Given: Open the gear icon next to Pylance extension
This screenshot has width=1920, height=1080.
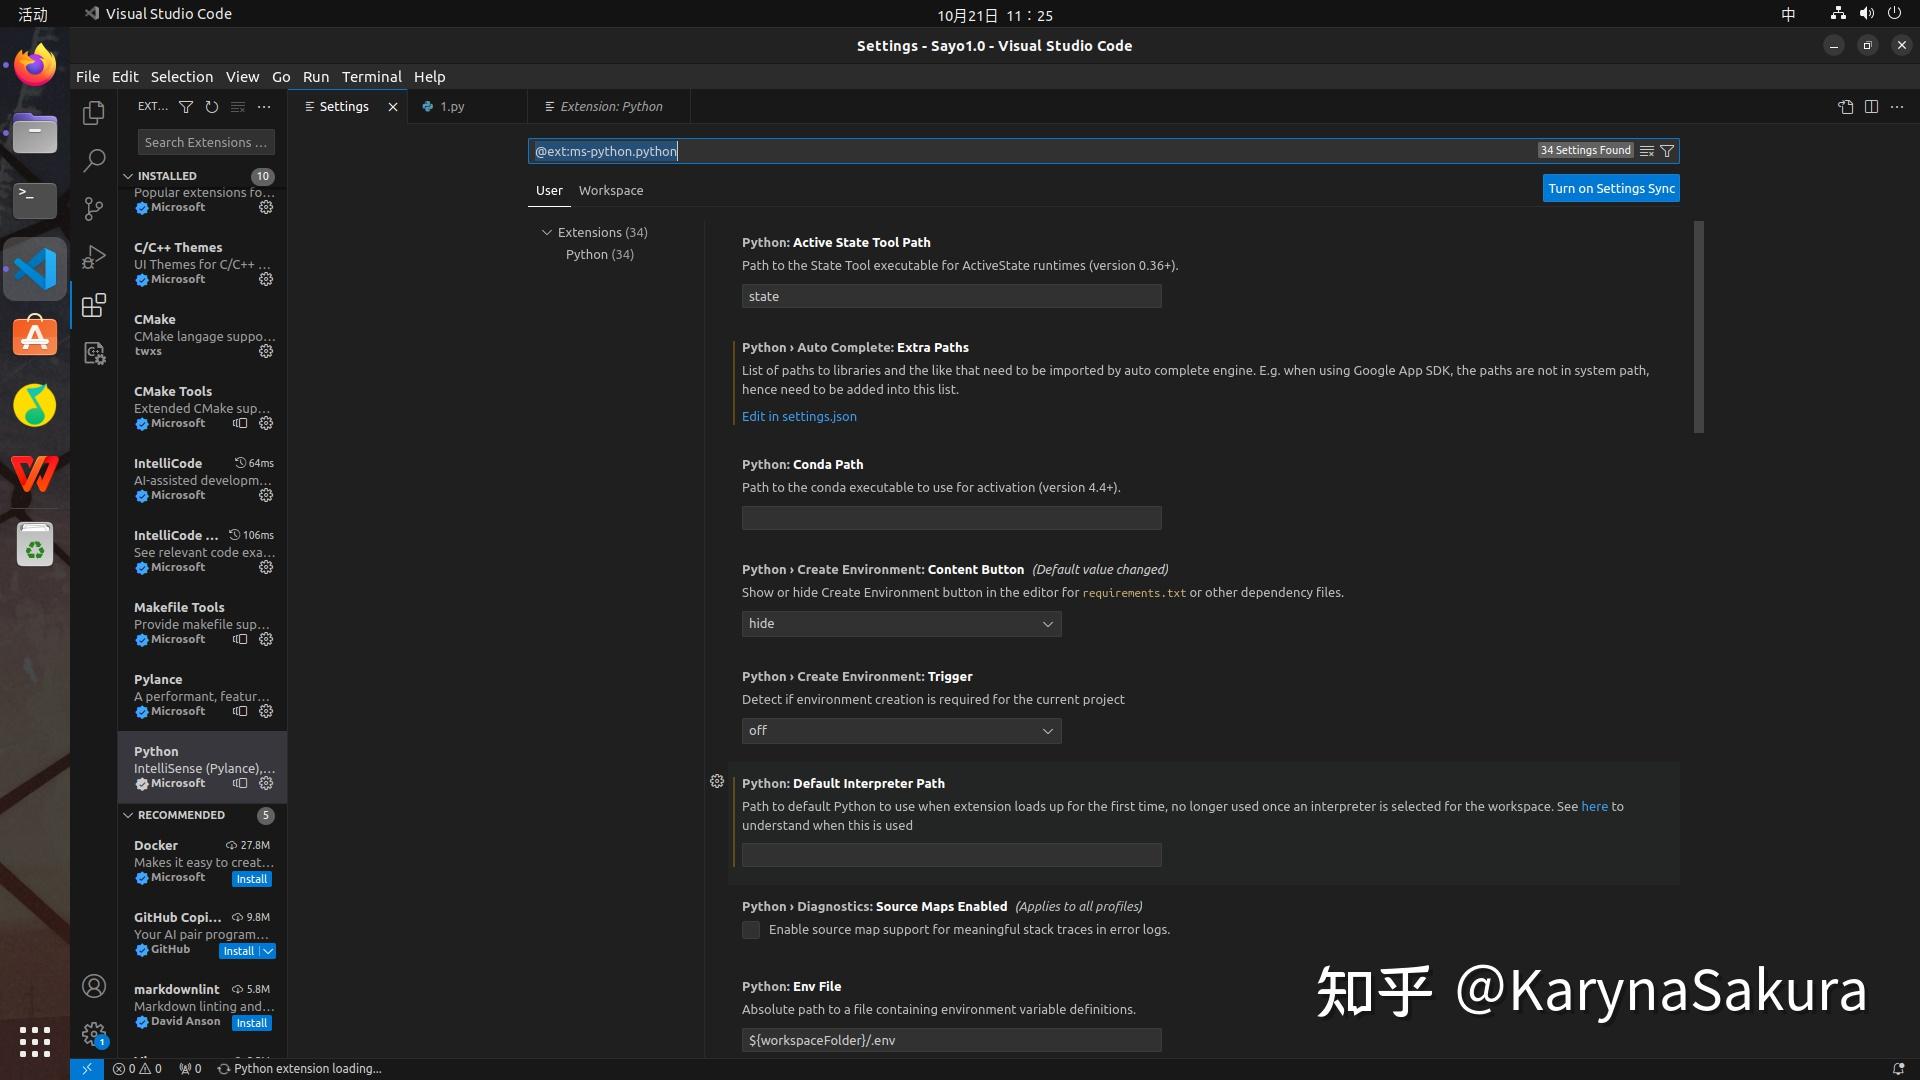Looking at the screenshot, I should tap(265, 711).
